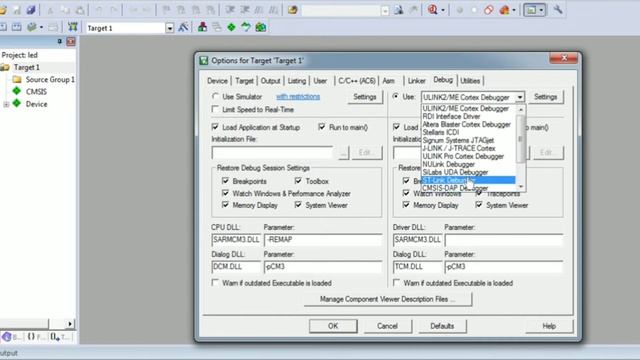Toggle Limit Speed to Real-Time checkbox
The image size is (640, 360).
tap(215, 109)
